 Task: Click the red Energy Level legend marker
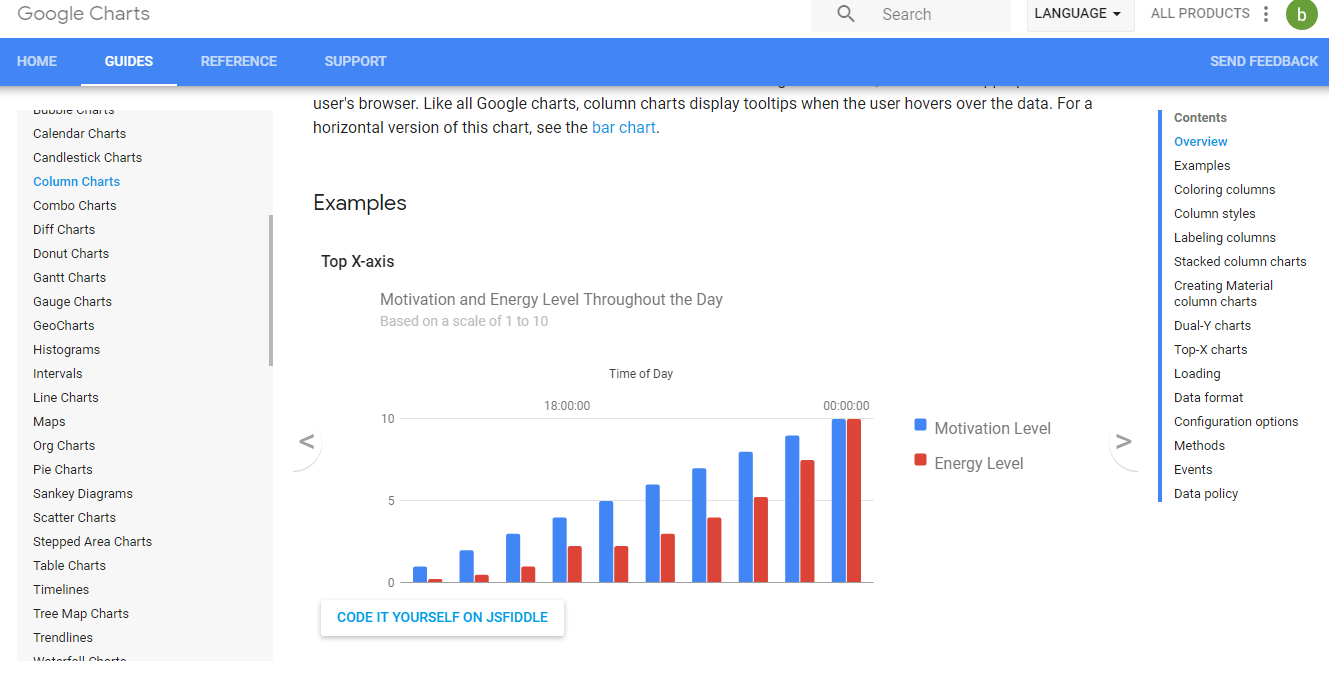tap(919, 460)
